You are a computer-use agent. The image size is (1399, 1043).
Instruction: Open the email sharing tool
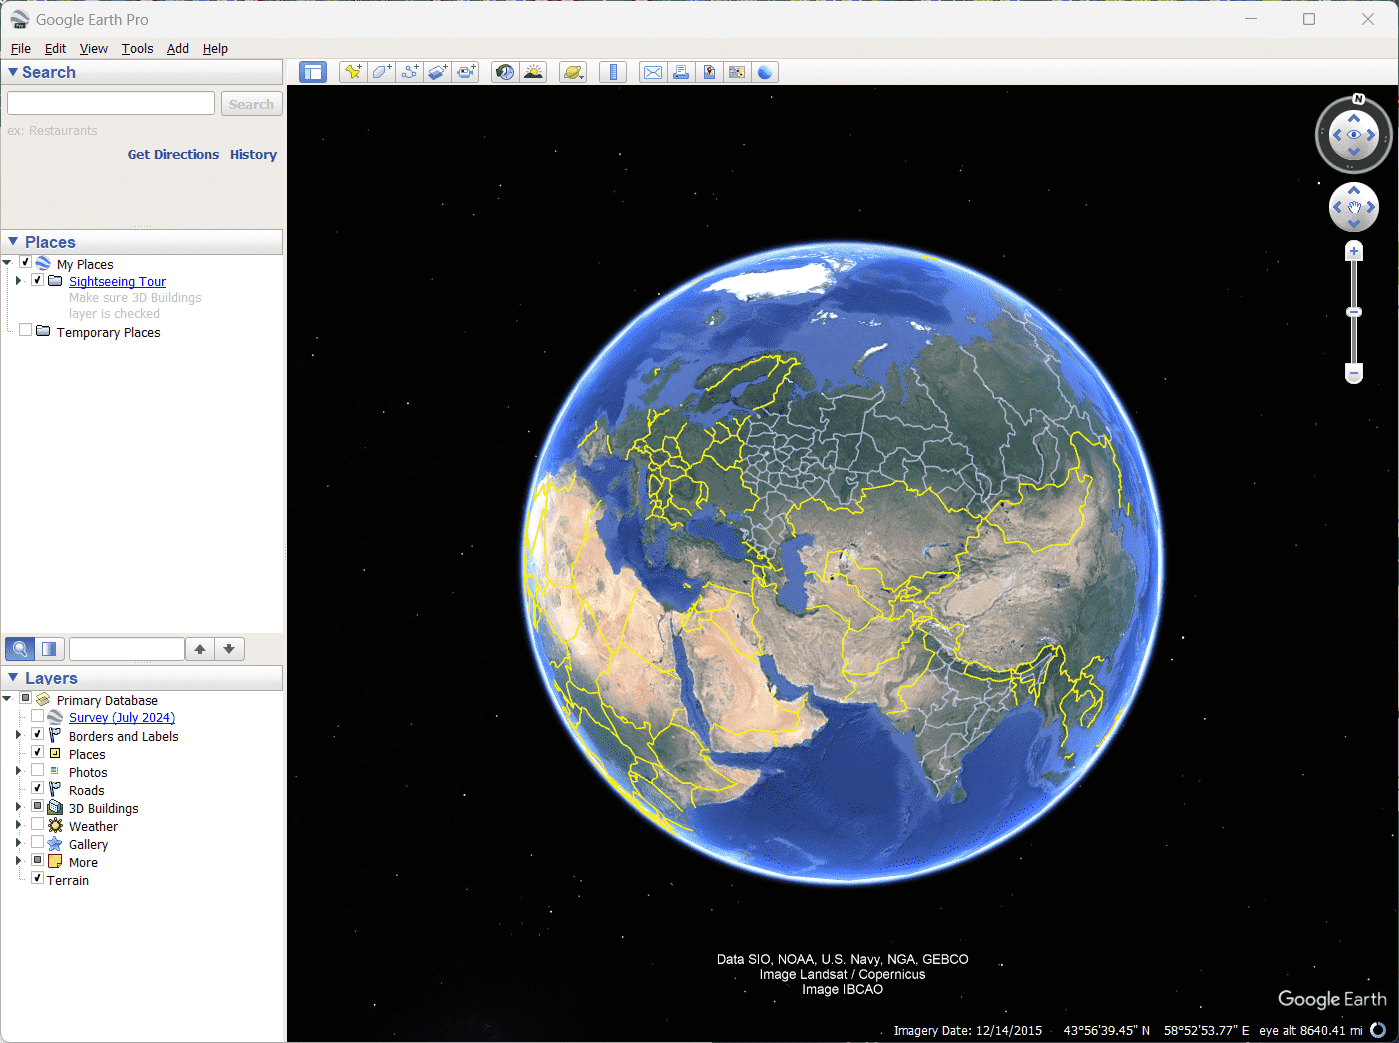pos(652,71)
